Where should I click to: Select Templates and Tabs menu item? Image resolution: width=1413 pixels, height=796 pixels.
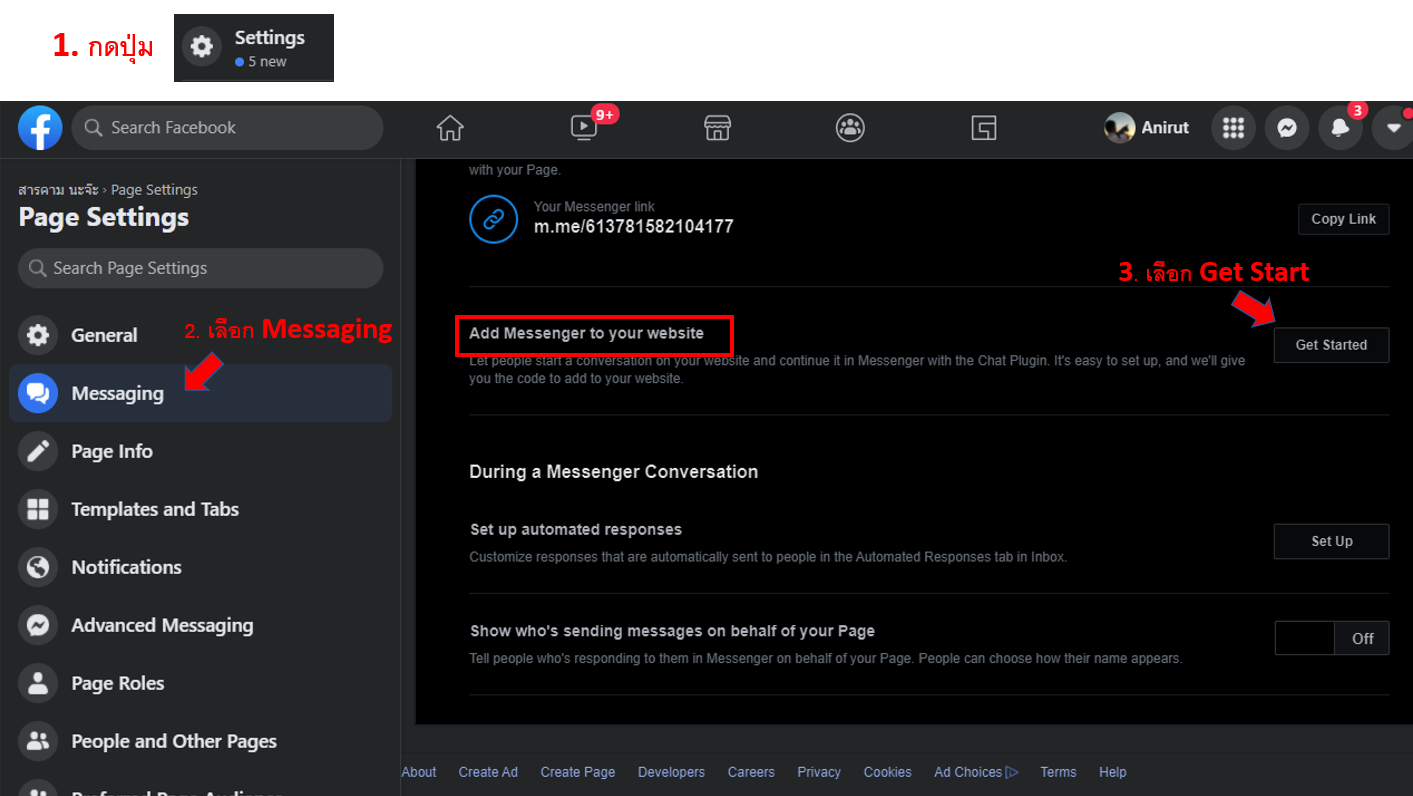(200, 509)
